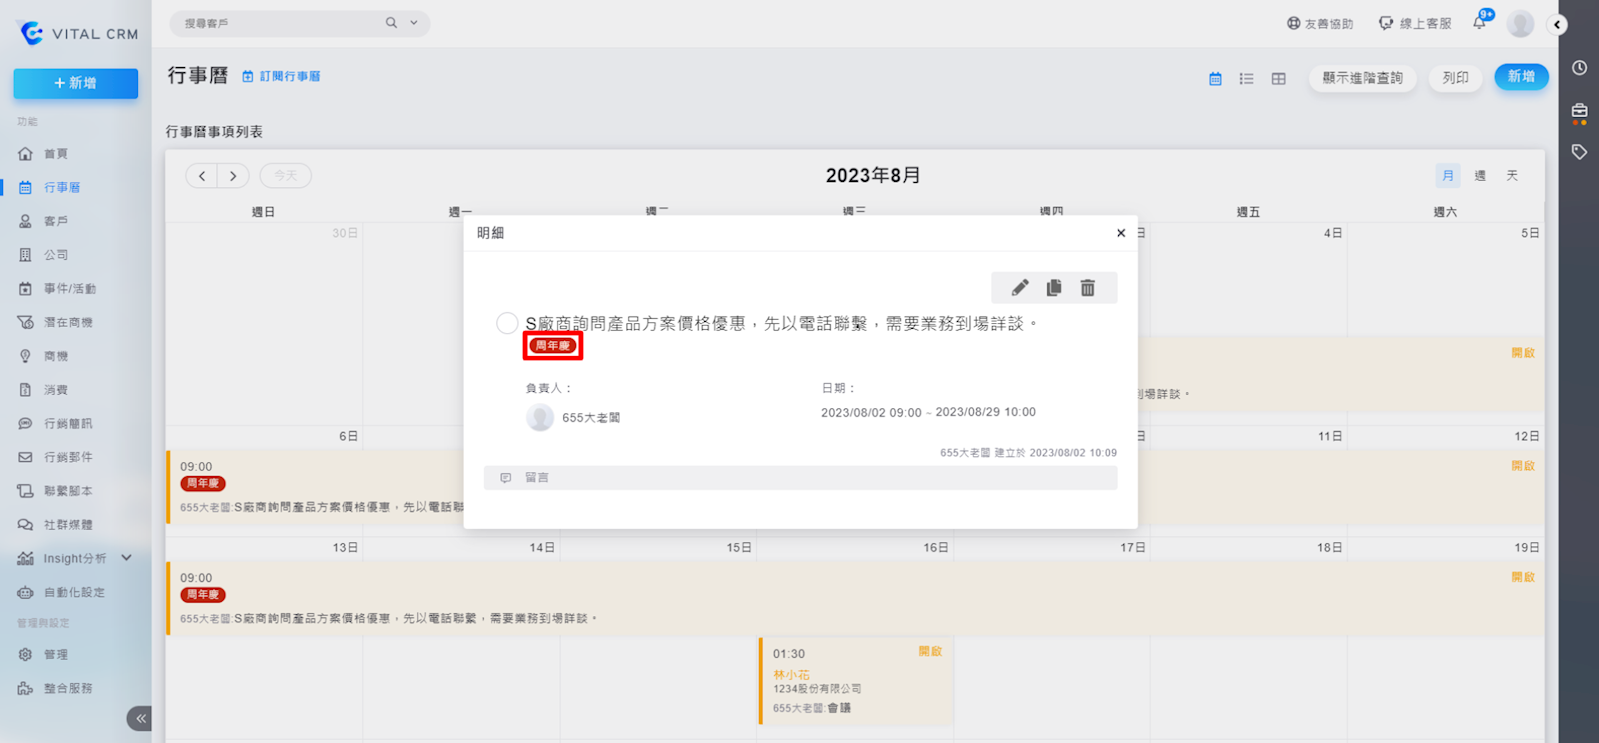The image size is (1599, 743).
Task: Switch calendar to 天 day view
Action: click(1512, 176)
